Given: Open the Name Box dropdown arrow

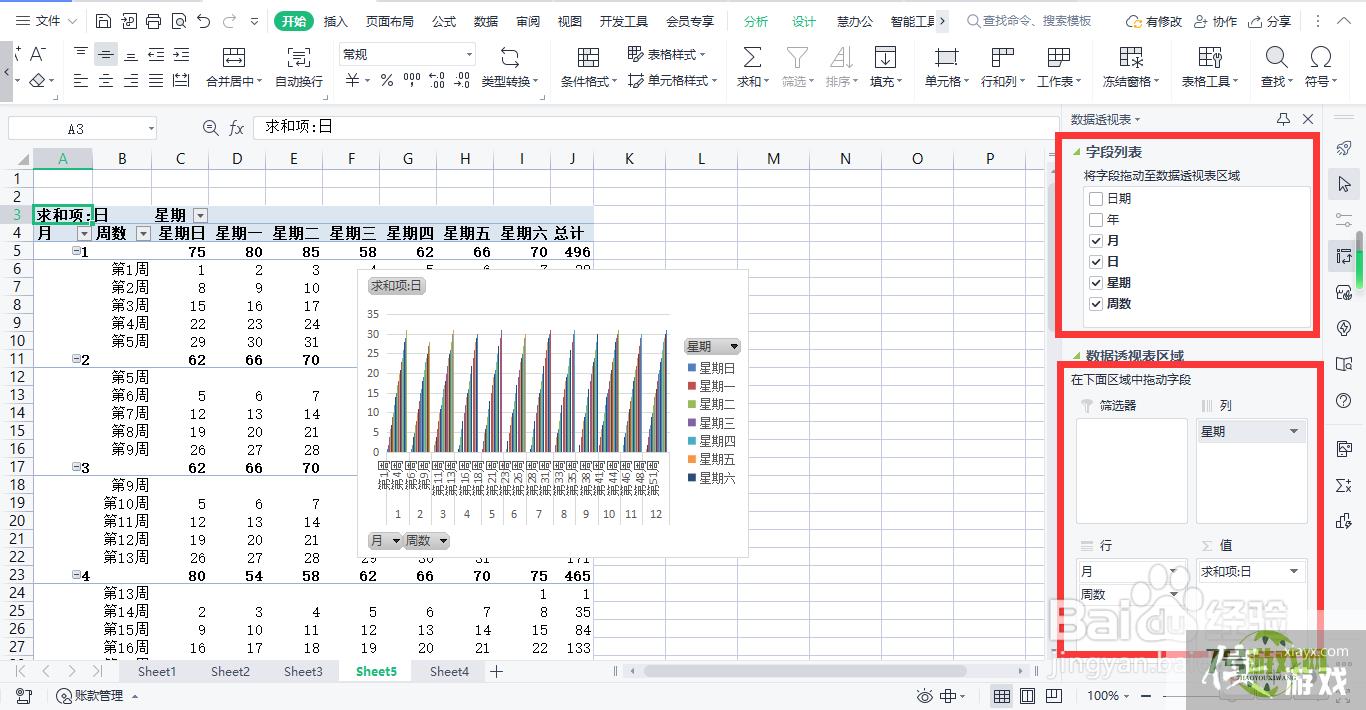Looking at the screenshot, I should click(x=151, y=128).
